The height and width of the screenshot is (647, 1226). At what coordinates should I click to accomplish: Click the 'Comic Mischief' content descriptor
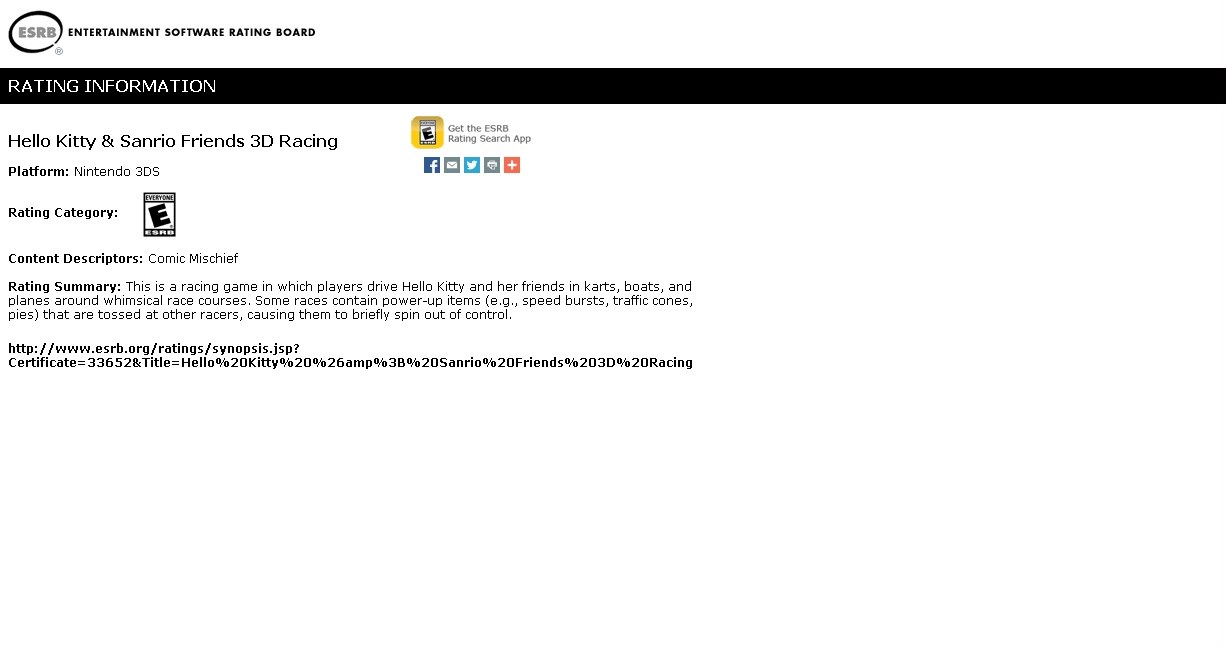pos(193,259)
